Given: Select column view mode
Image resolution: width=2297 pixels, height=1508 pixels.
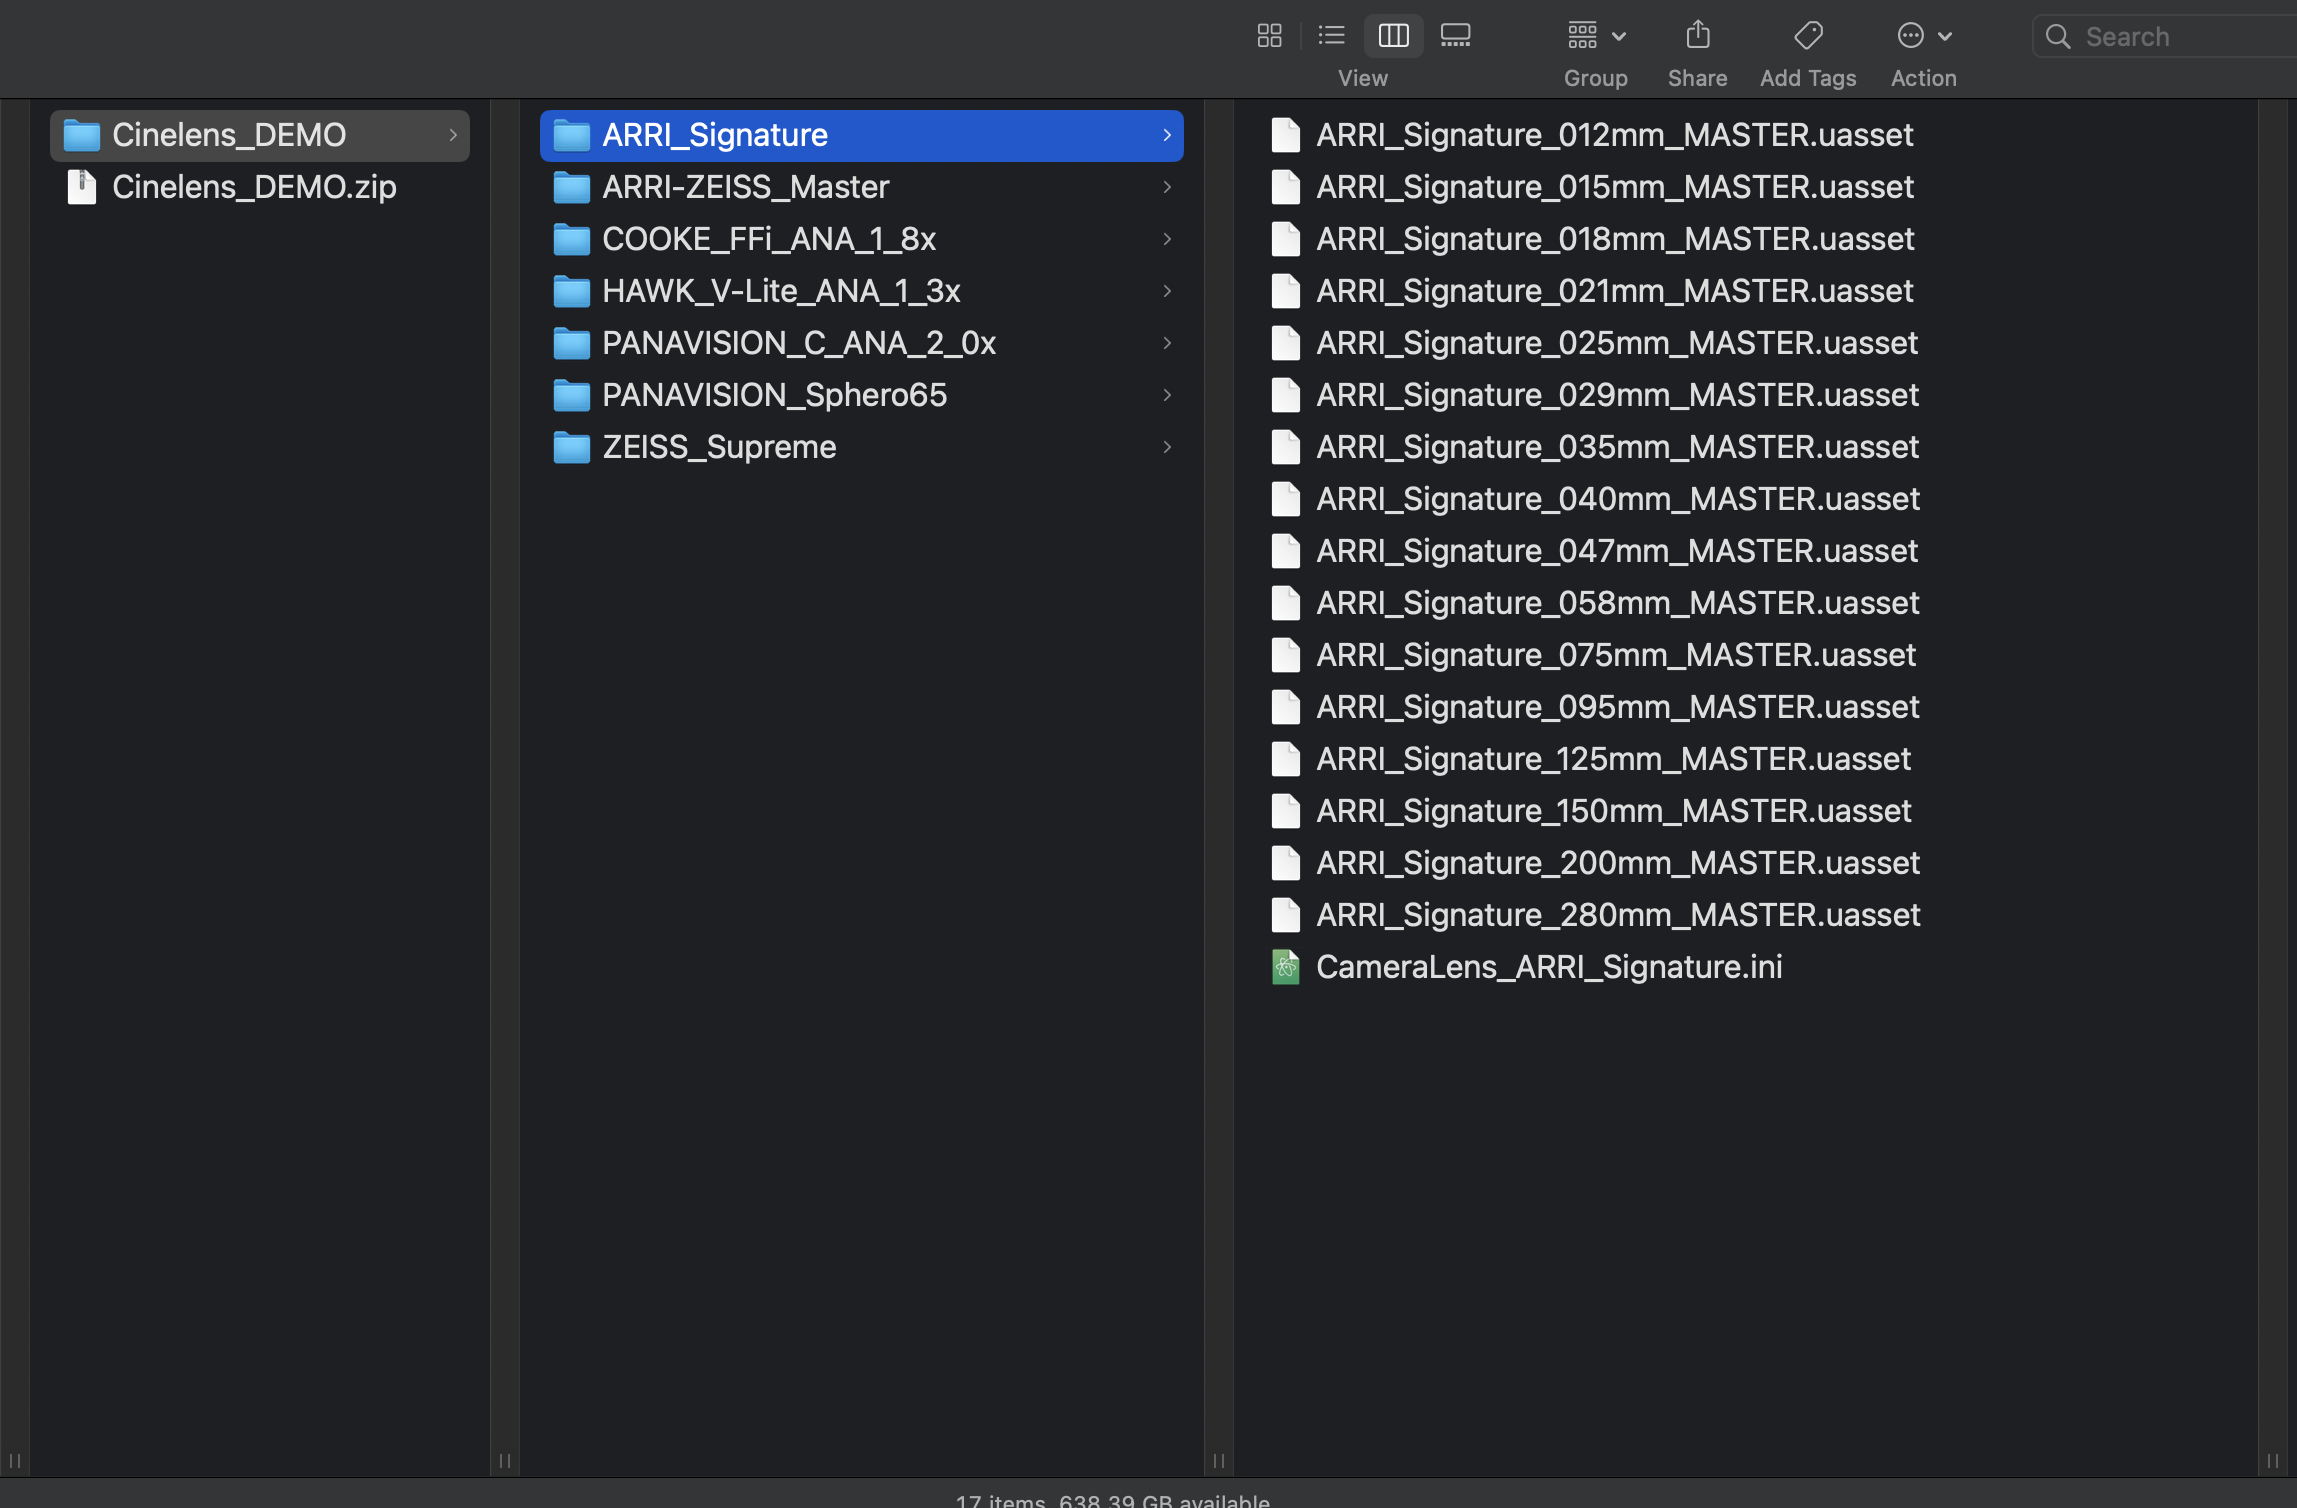Looking at the screenshot, I should (1393, 36).
